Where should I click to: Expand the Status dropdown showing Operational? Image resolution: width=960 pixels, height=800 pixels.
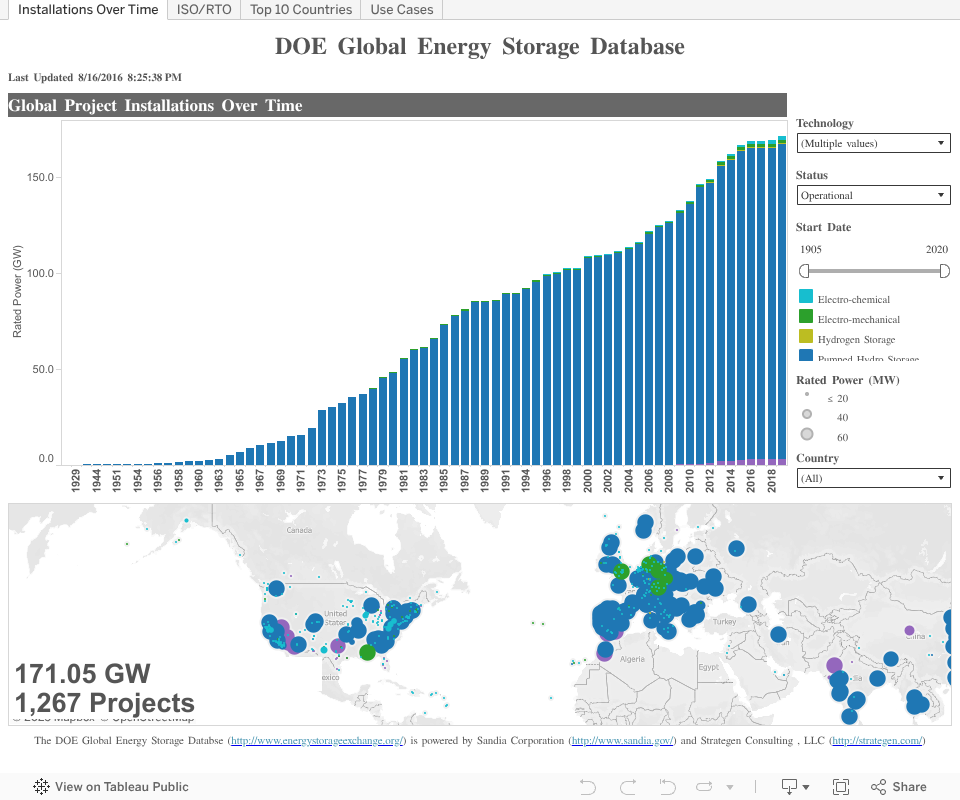coord(873,196)
